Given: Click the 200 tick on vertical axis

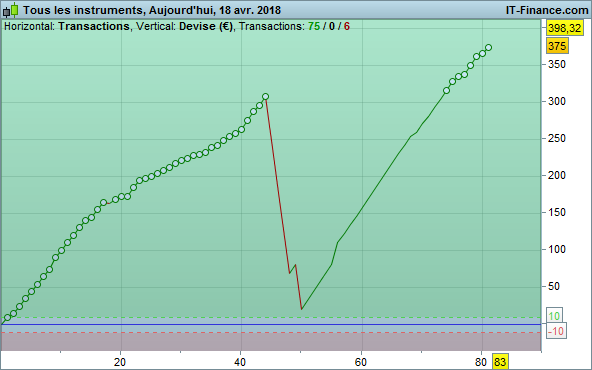Looking at the screenshot, I should 557,175.
